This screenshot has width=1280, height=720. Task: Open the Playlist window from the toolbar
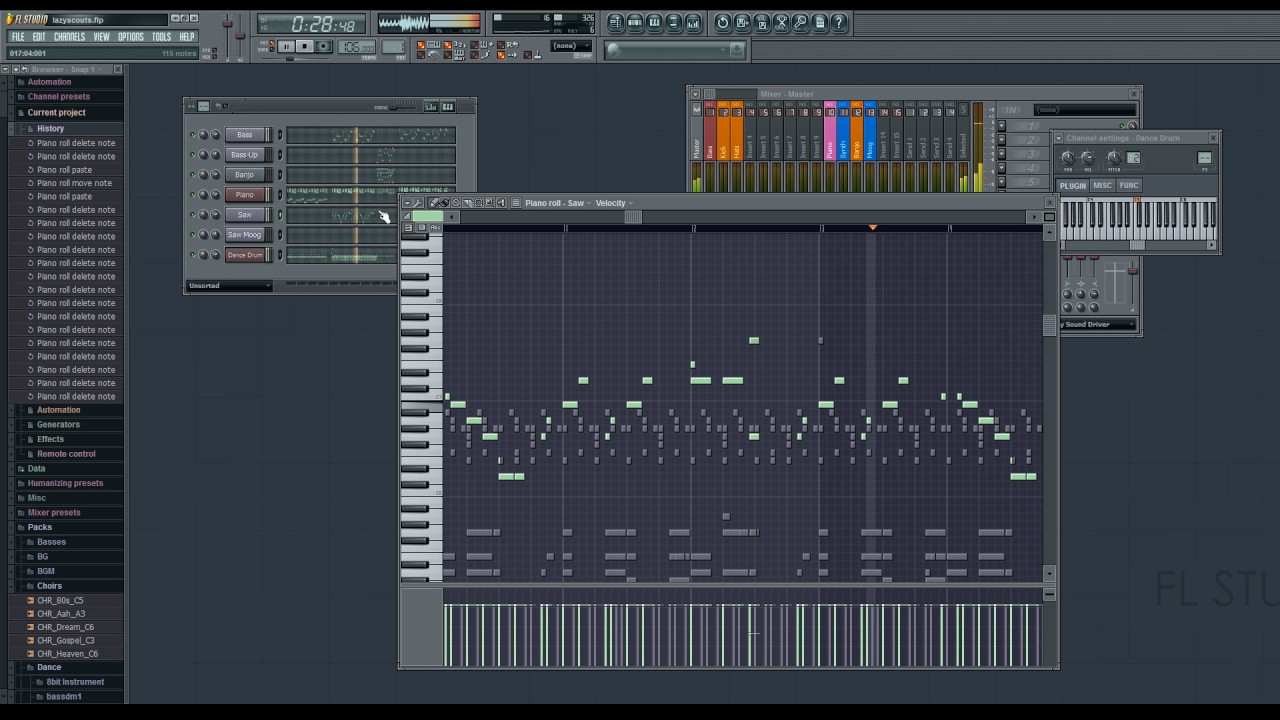tap(615, 22)
